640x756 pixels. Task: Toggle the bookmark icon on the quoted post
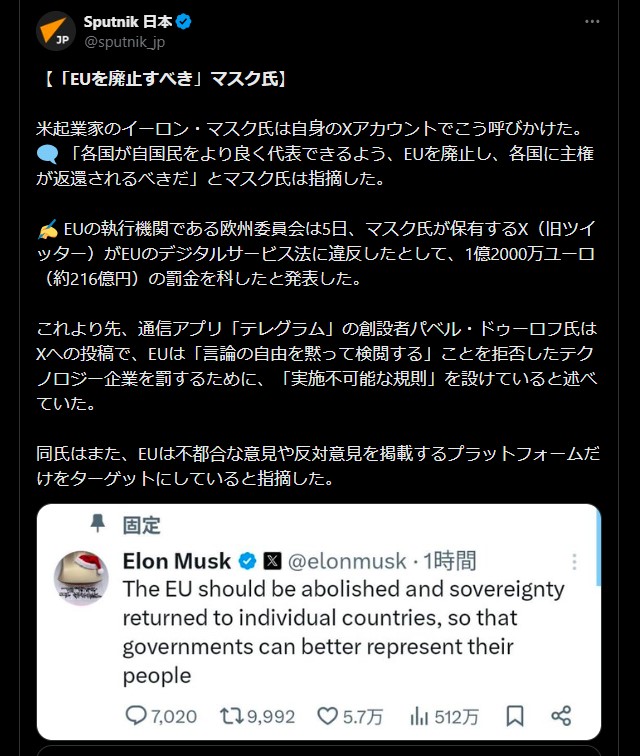[x=515, y=715]
